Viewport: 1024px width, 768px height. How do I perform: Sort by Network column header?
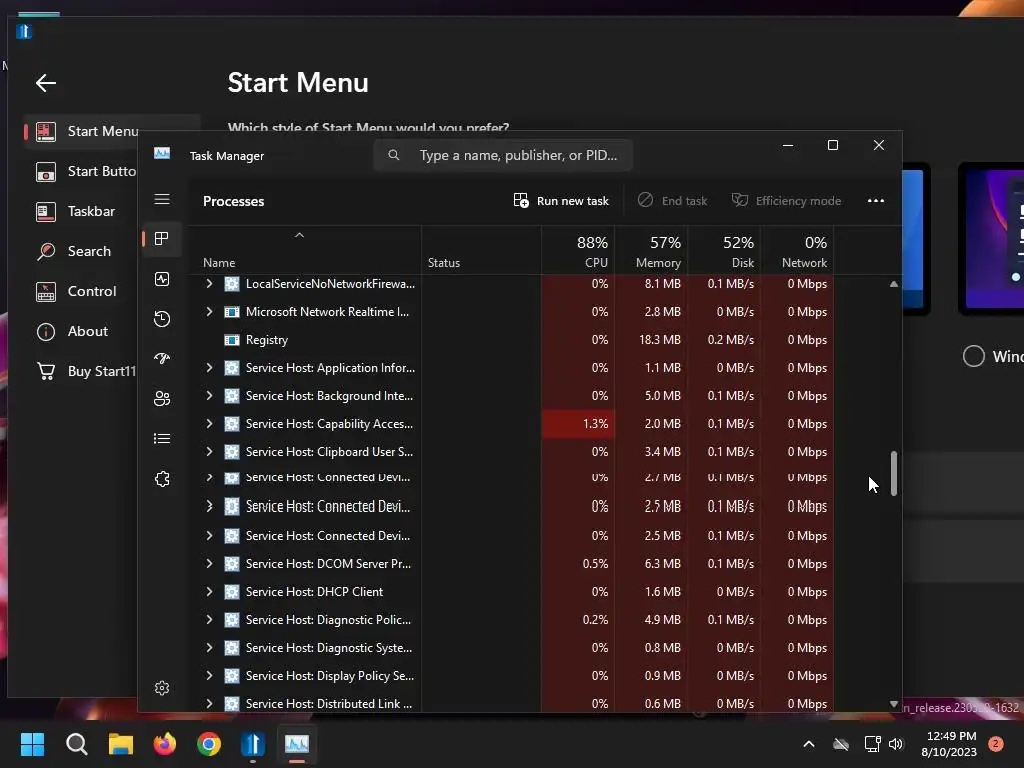798,251
